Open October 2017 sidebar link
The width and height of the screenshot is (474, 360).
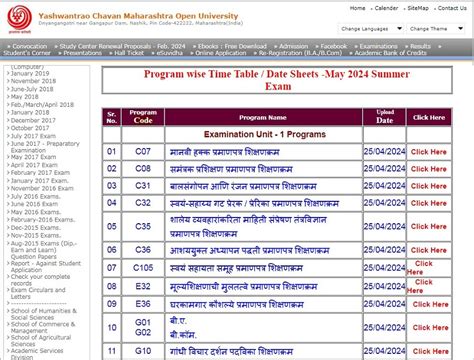coord(30,128)
